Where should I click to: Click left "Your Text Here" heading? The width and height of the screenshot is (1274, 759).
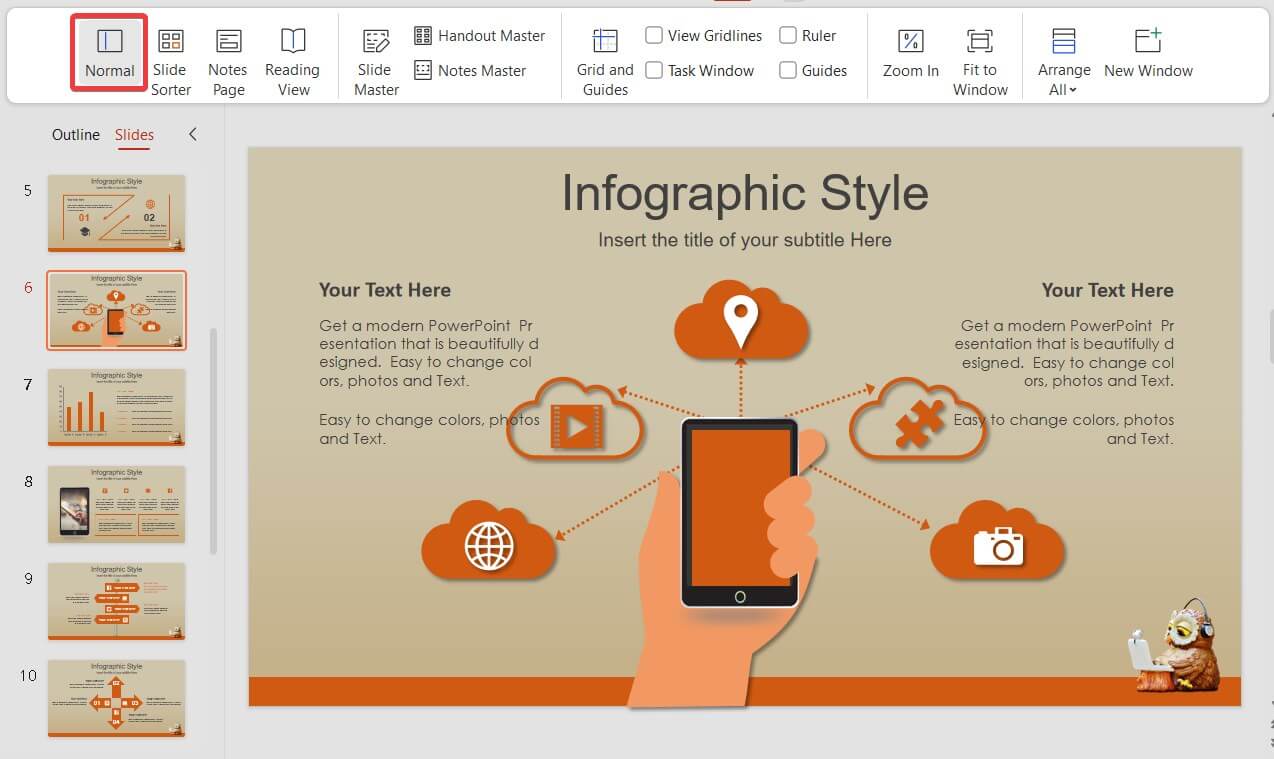(x=385, y=290)
